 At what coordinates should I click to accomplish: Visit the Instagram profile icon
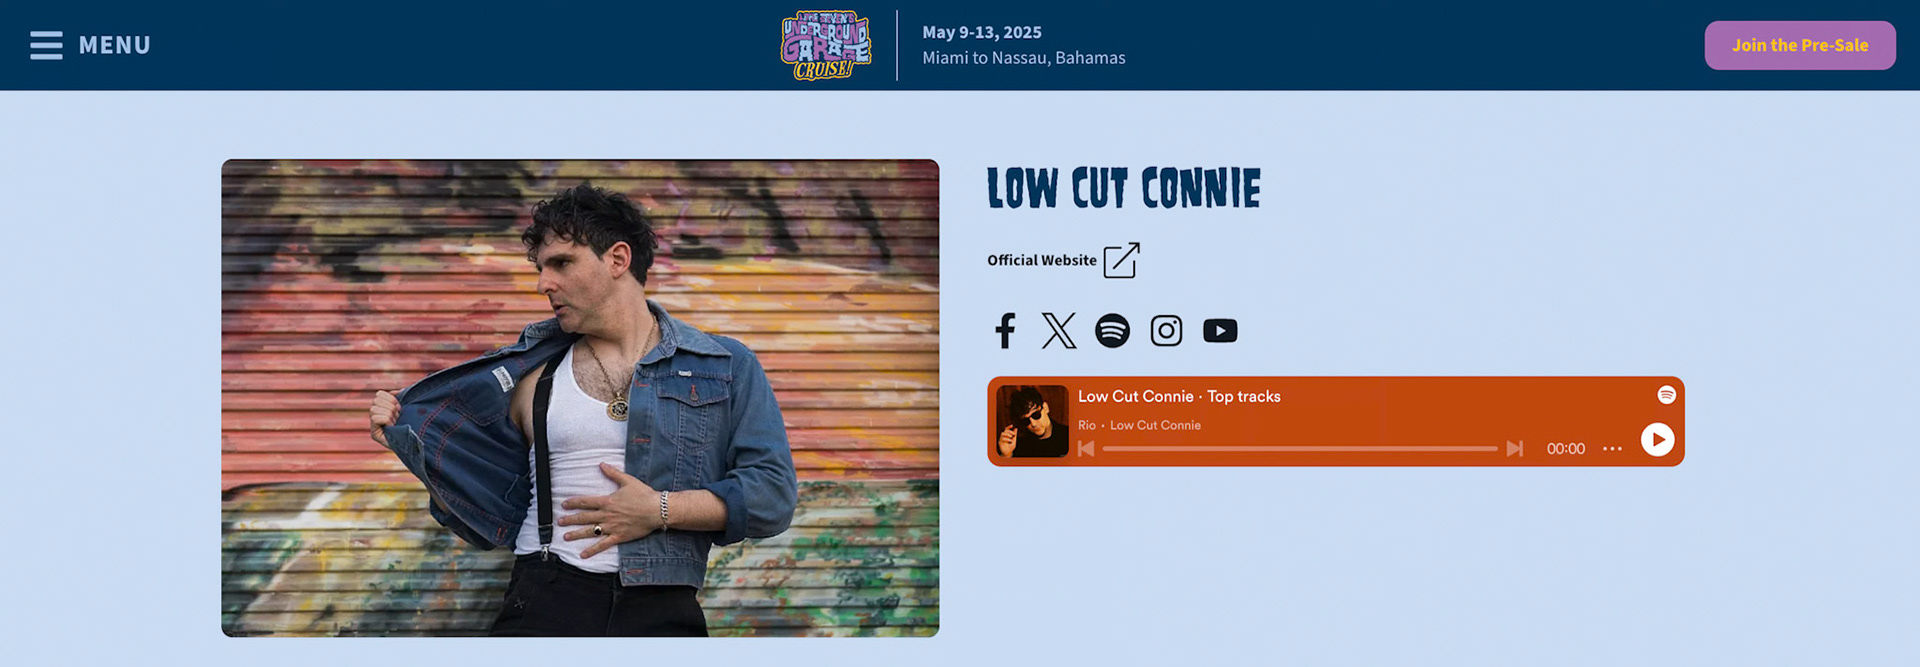click(1166, 330)
